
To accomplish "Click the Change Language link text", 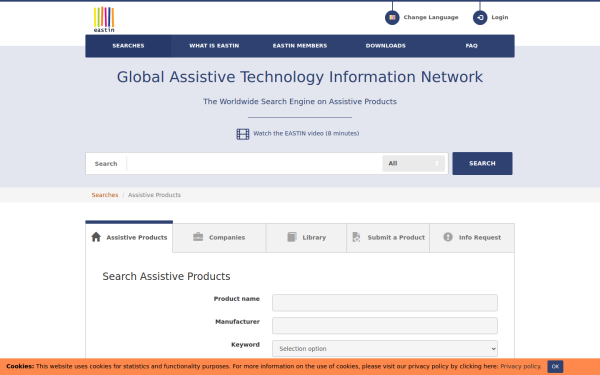I will (431, 18).
